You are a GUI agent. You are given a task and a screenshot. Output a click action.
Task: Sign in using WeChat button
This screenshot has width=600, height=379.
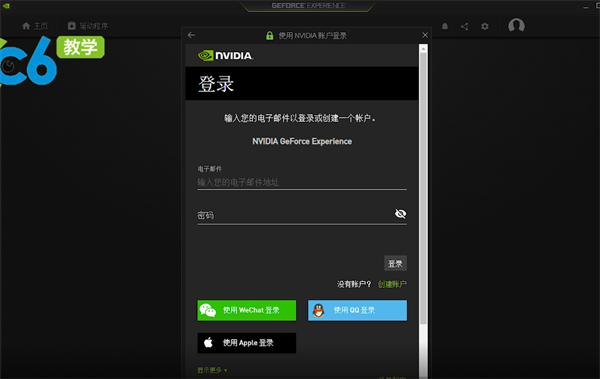[246, 310]
